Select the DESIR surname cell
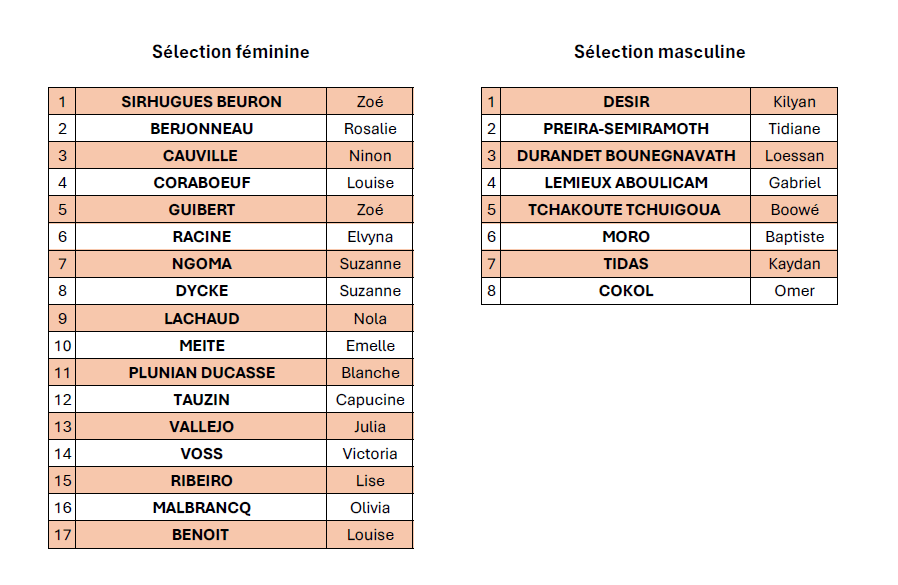The image size is (898, 585). (626, 101)
